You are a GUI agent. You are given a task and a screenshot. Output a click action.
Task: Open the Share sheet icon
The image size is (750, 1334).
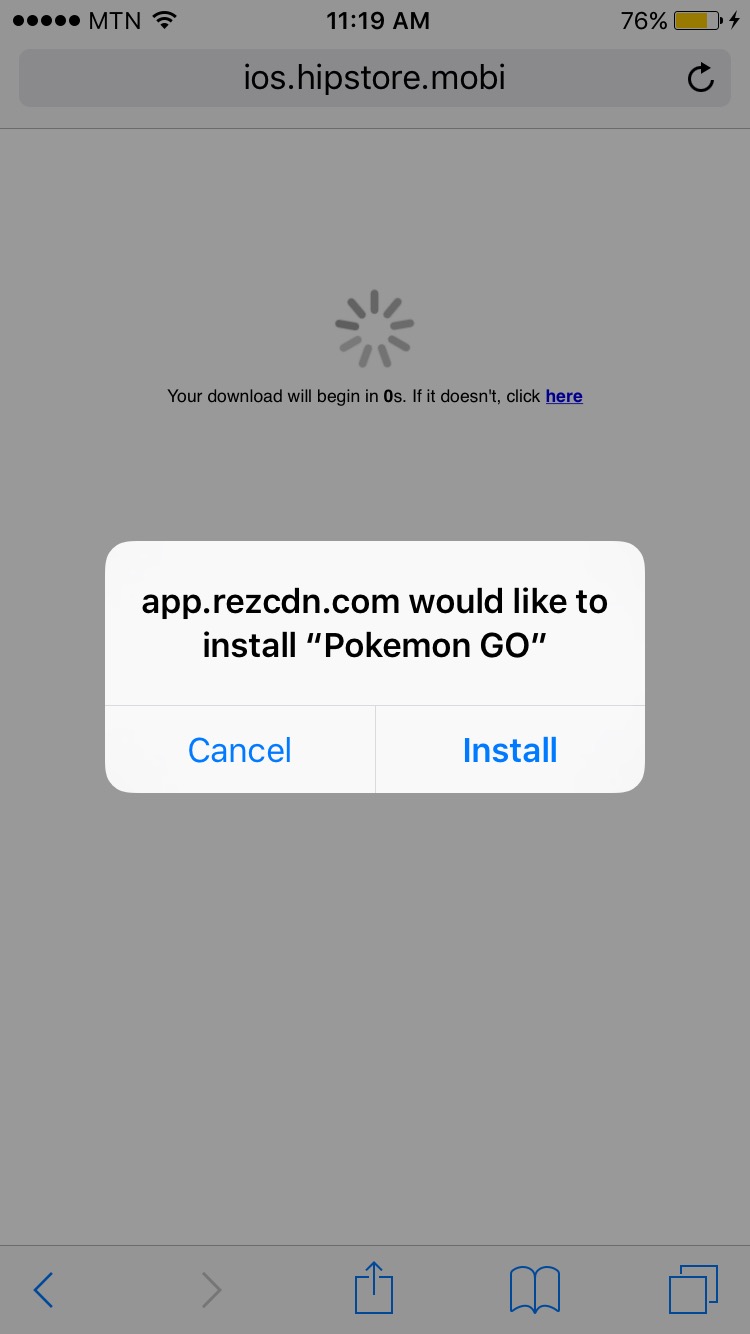[375, 1288]
